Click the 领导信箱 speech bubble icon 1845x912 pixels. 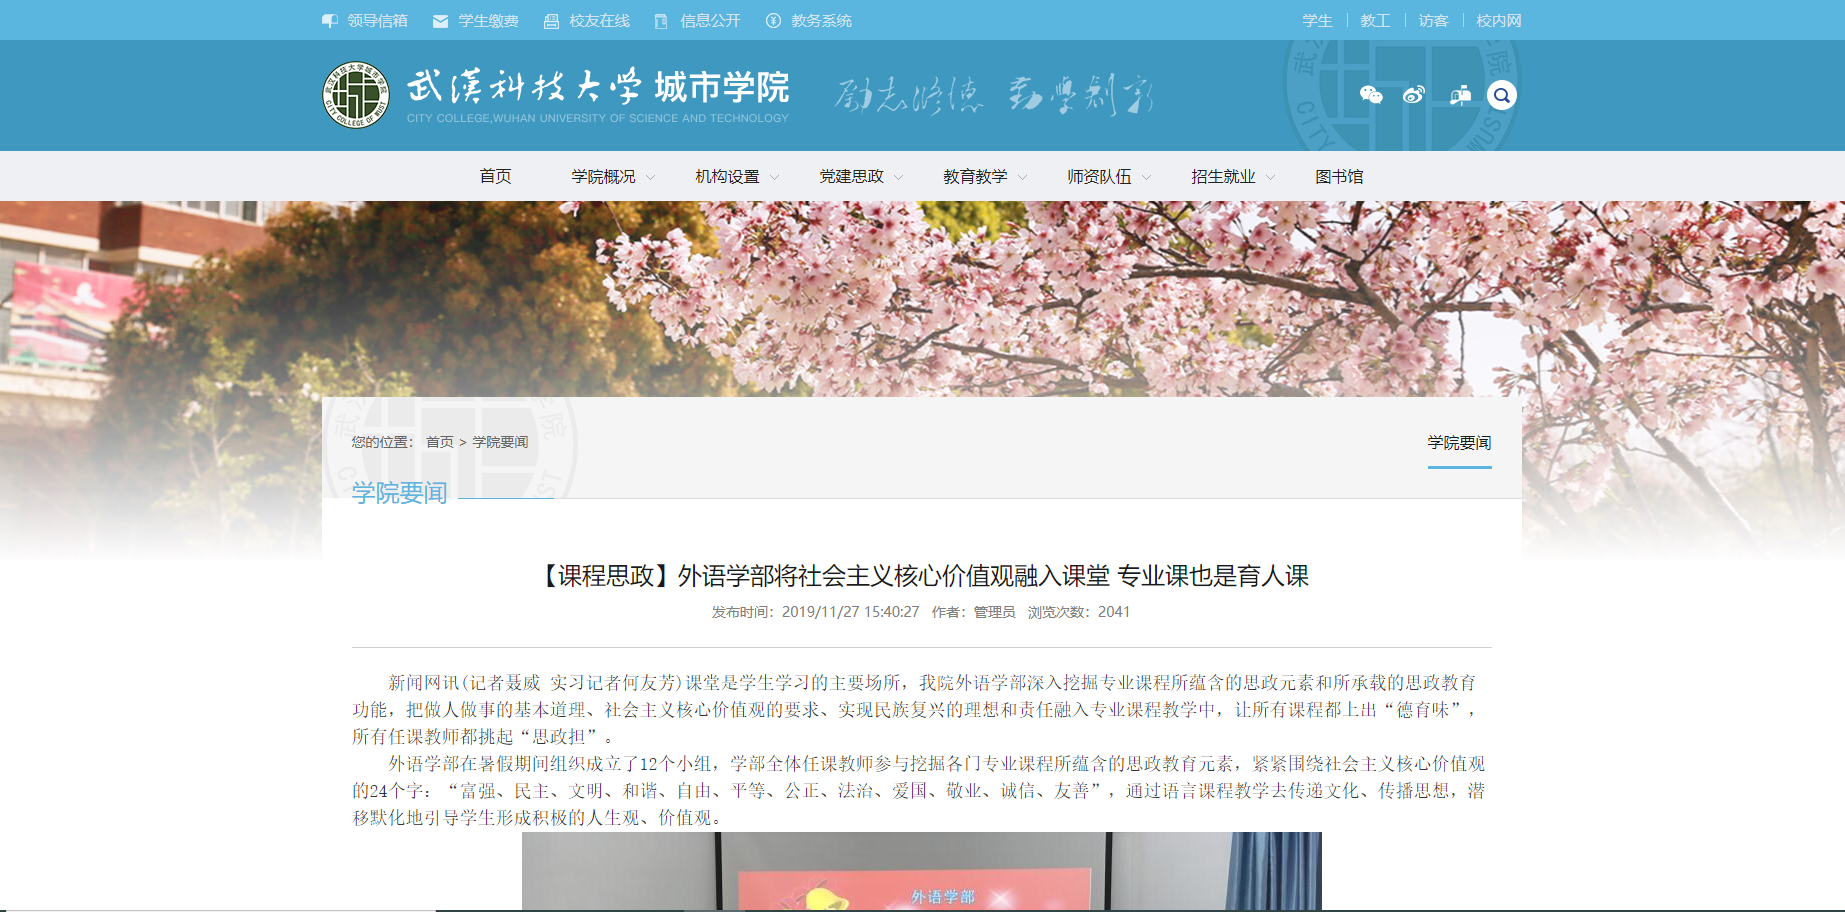click(329, 21)
